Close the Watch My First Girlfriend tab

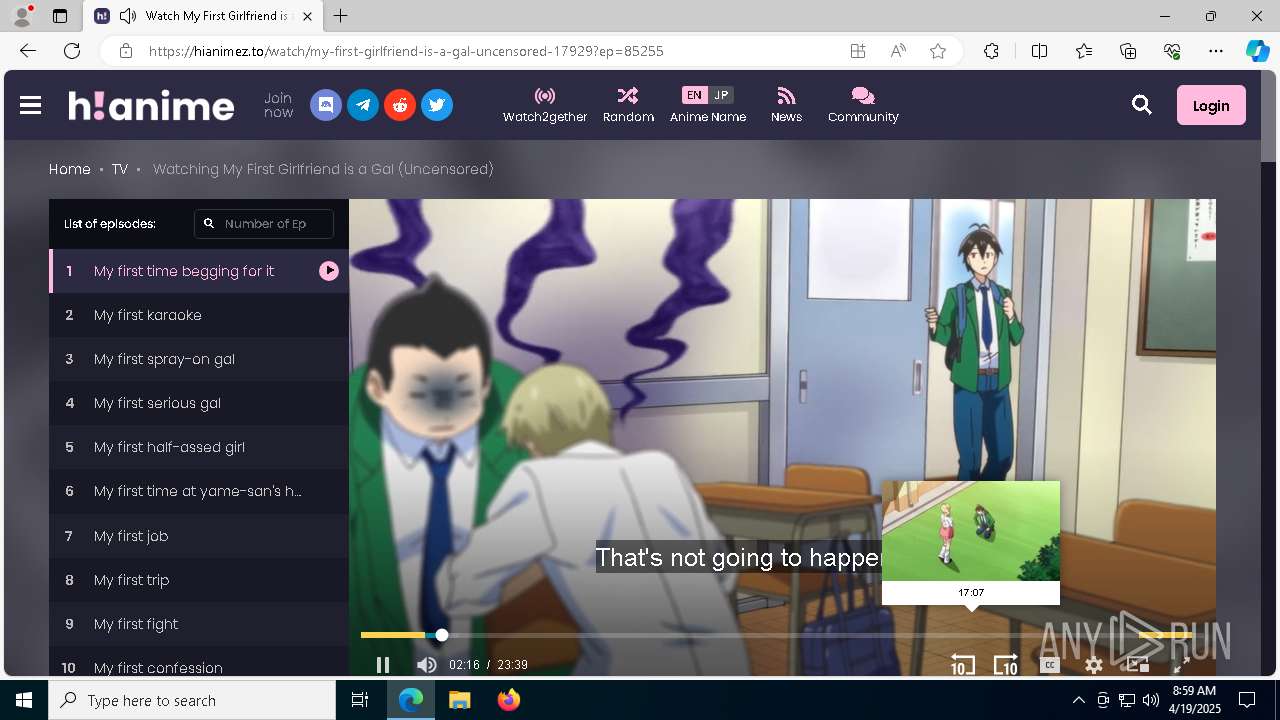click(308, 16)
